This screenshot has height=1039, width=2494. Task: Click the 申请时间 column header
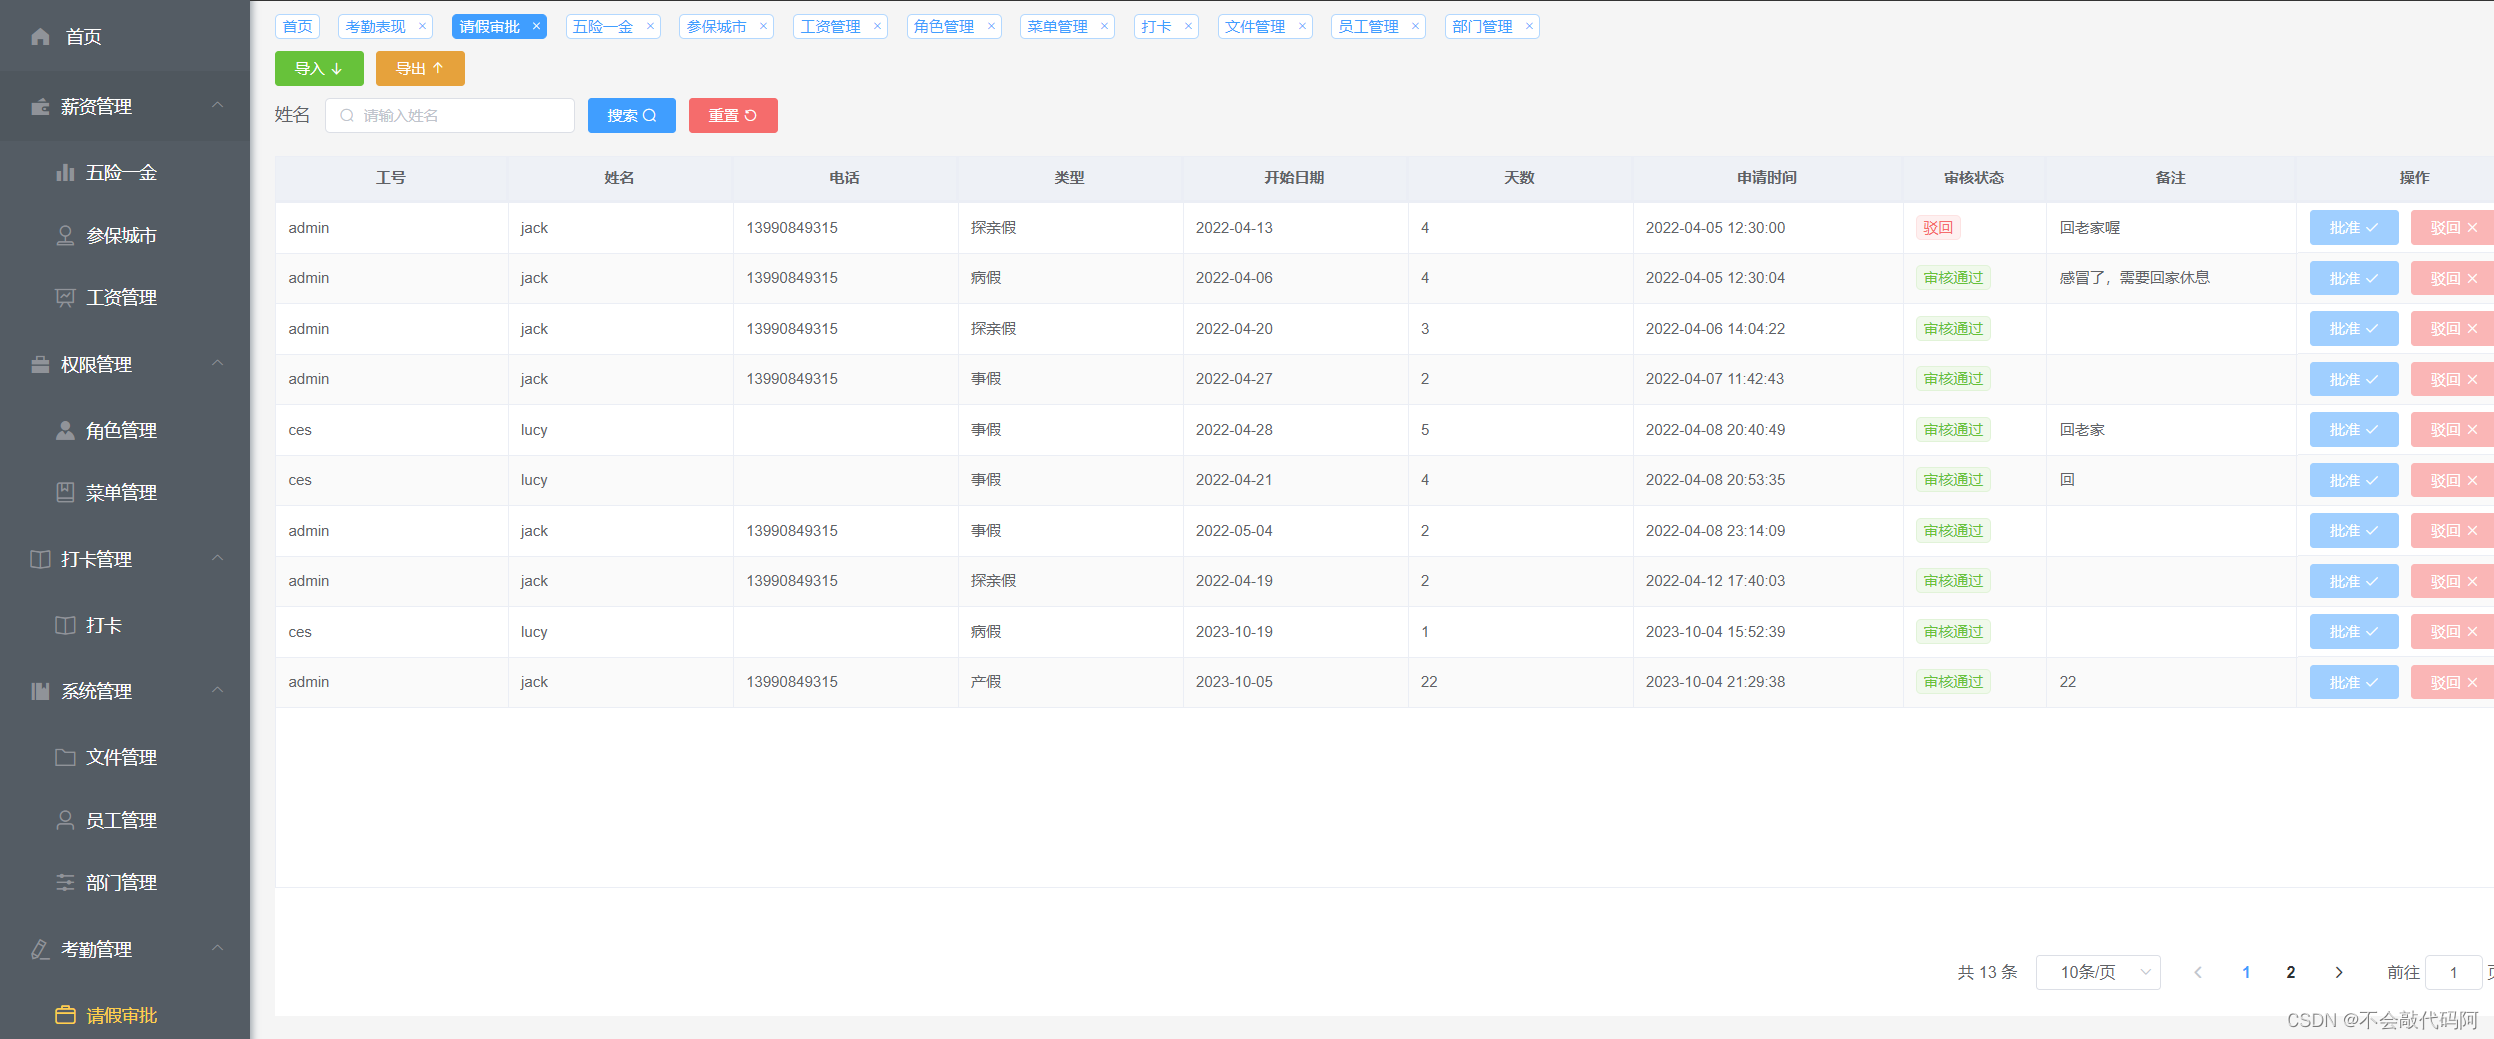click(1766, 178)
